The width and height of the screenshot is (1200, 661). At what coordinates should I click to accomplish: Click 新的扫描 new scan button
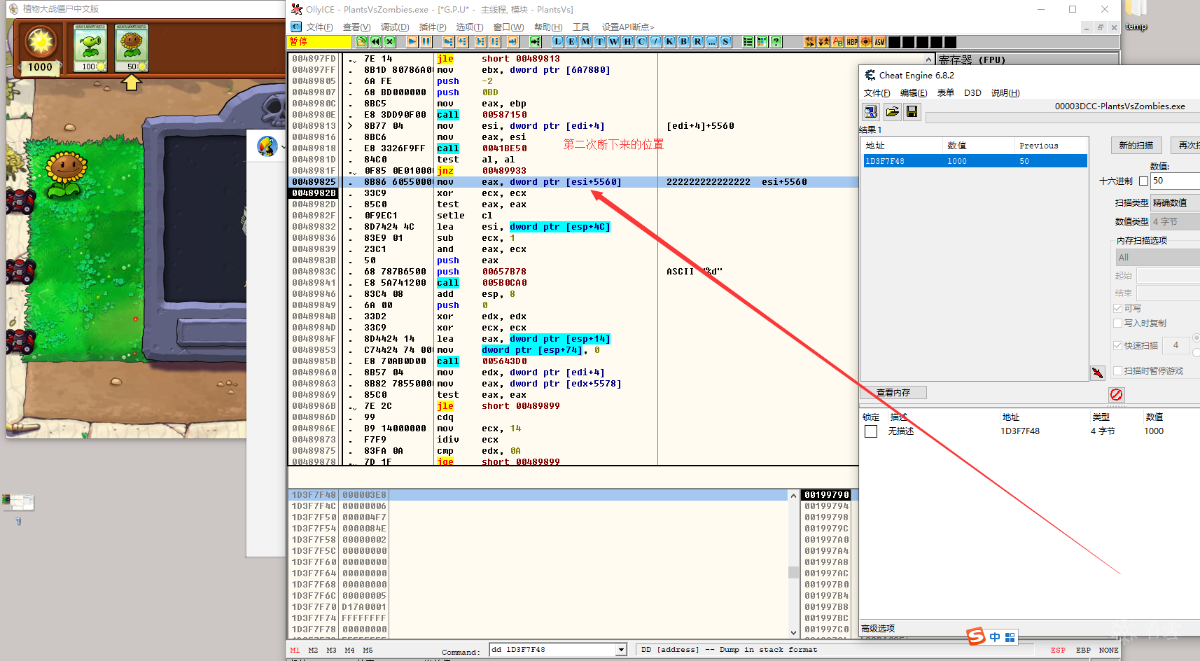click(x=1136, y=145)
